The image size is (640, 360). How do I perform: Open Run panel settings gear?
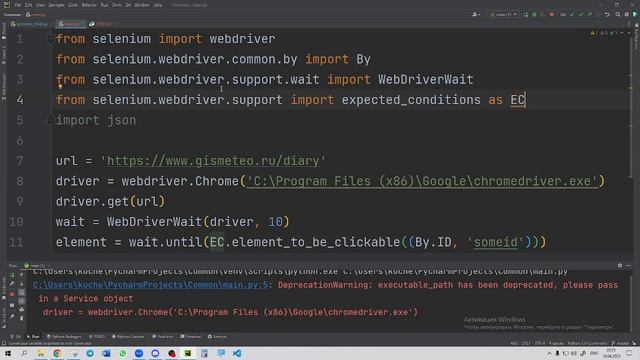(620, 265)
